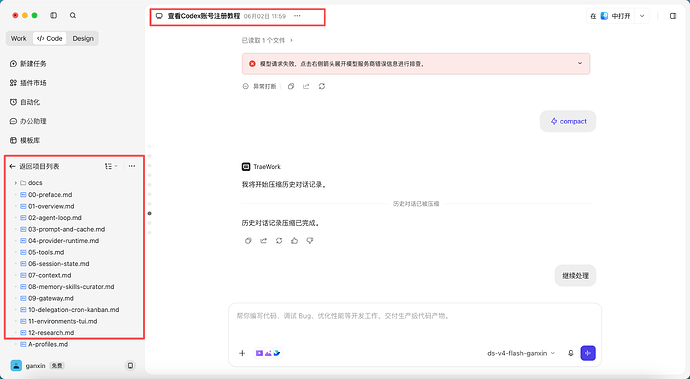Image resolution: width=690 pixels, height=379 pixels.
Task: Switch to the Work tab
Action: coord(18,38)
